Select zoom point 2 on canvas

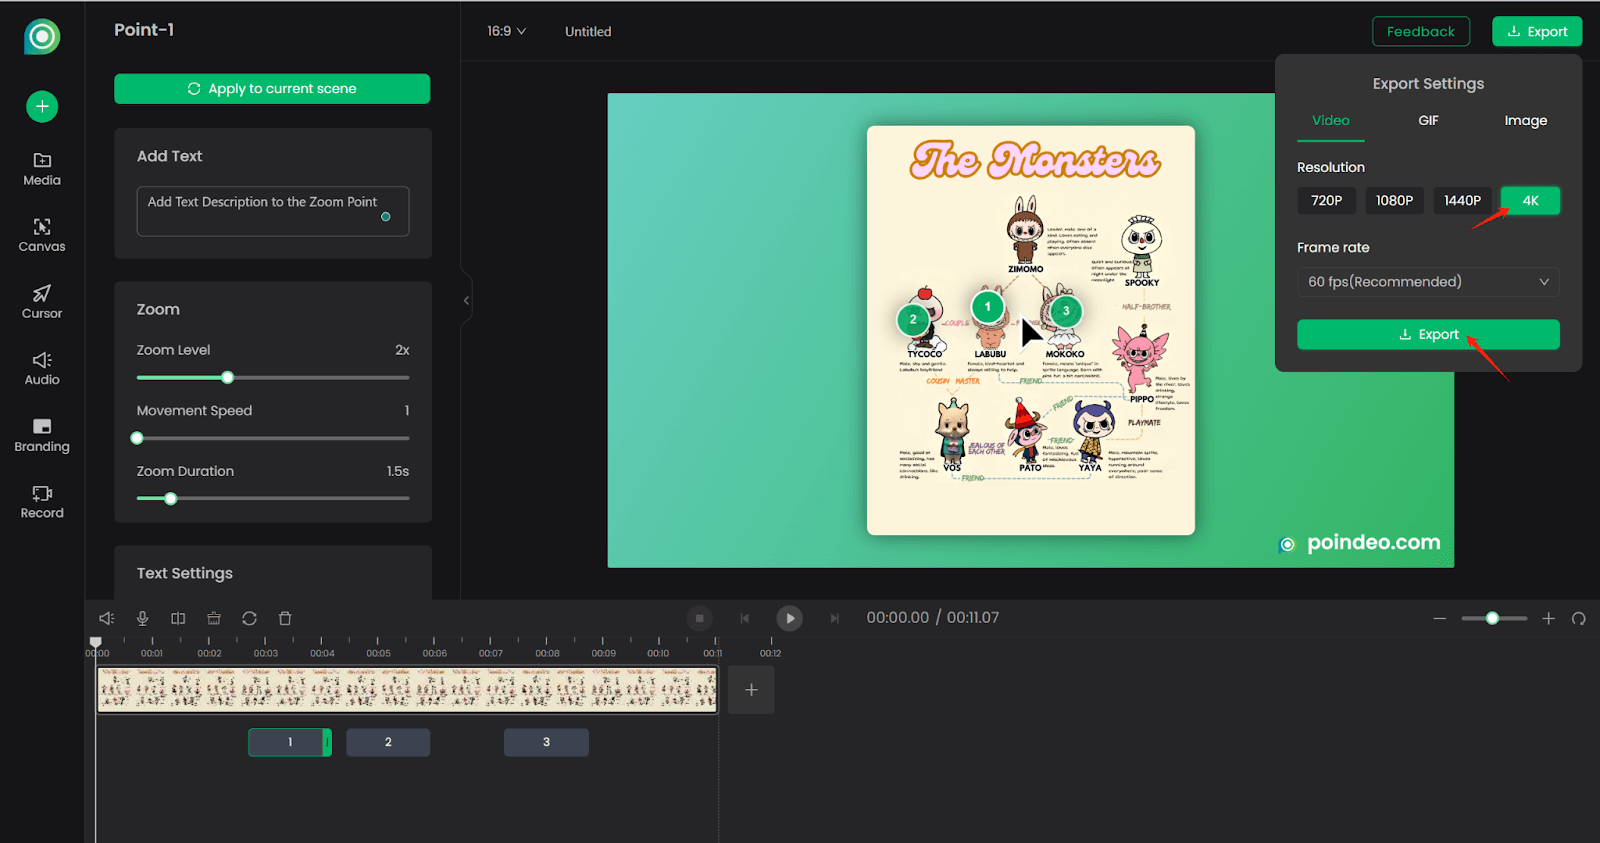tap(913, 320)
